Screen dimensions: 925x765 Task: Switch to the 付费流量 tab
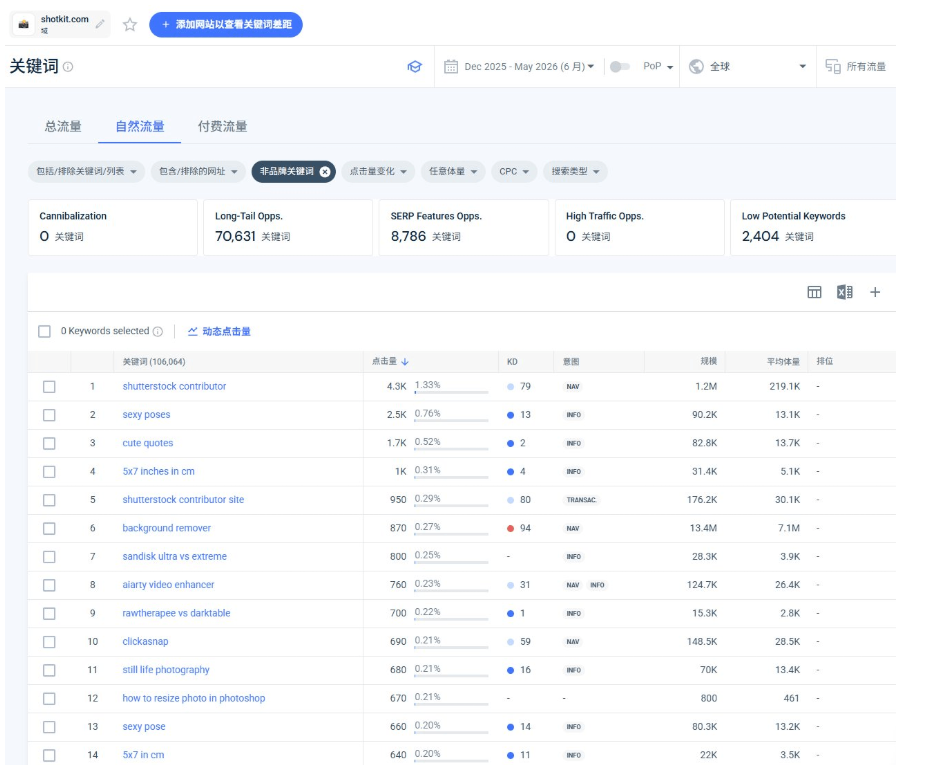click(x=222, y=126)
